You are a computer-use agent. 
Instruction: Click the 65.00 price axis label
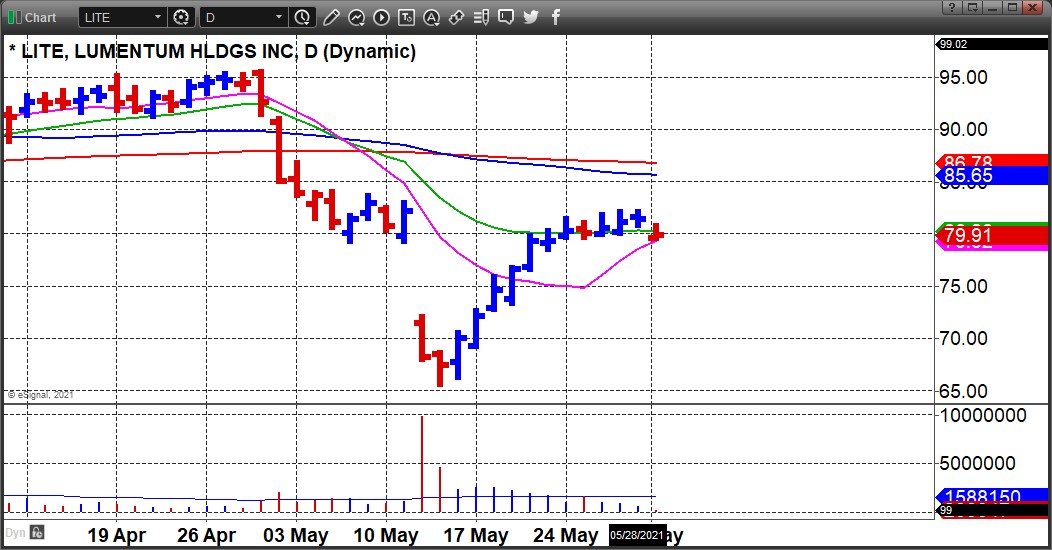tap(963, 391)
